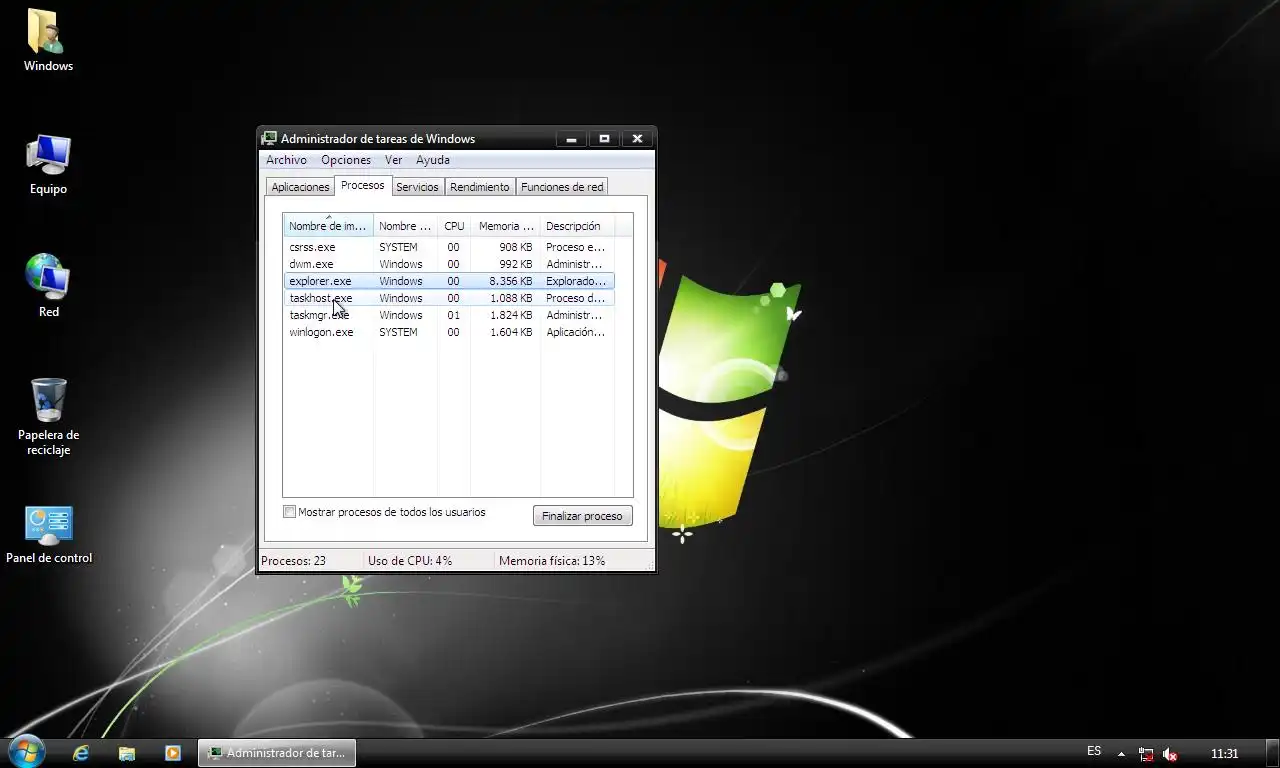Open the Archivo menu
1280x768 pixels.
coord(286,160)
